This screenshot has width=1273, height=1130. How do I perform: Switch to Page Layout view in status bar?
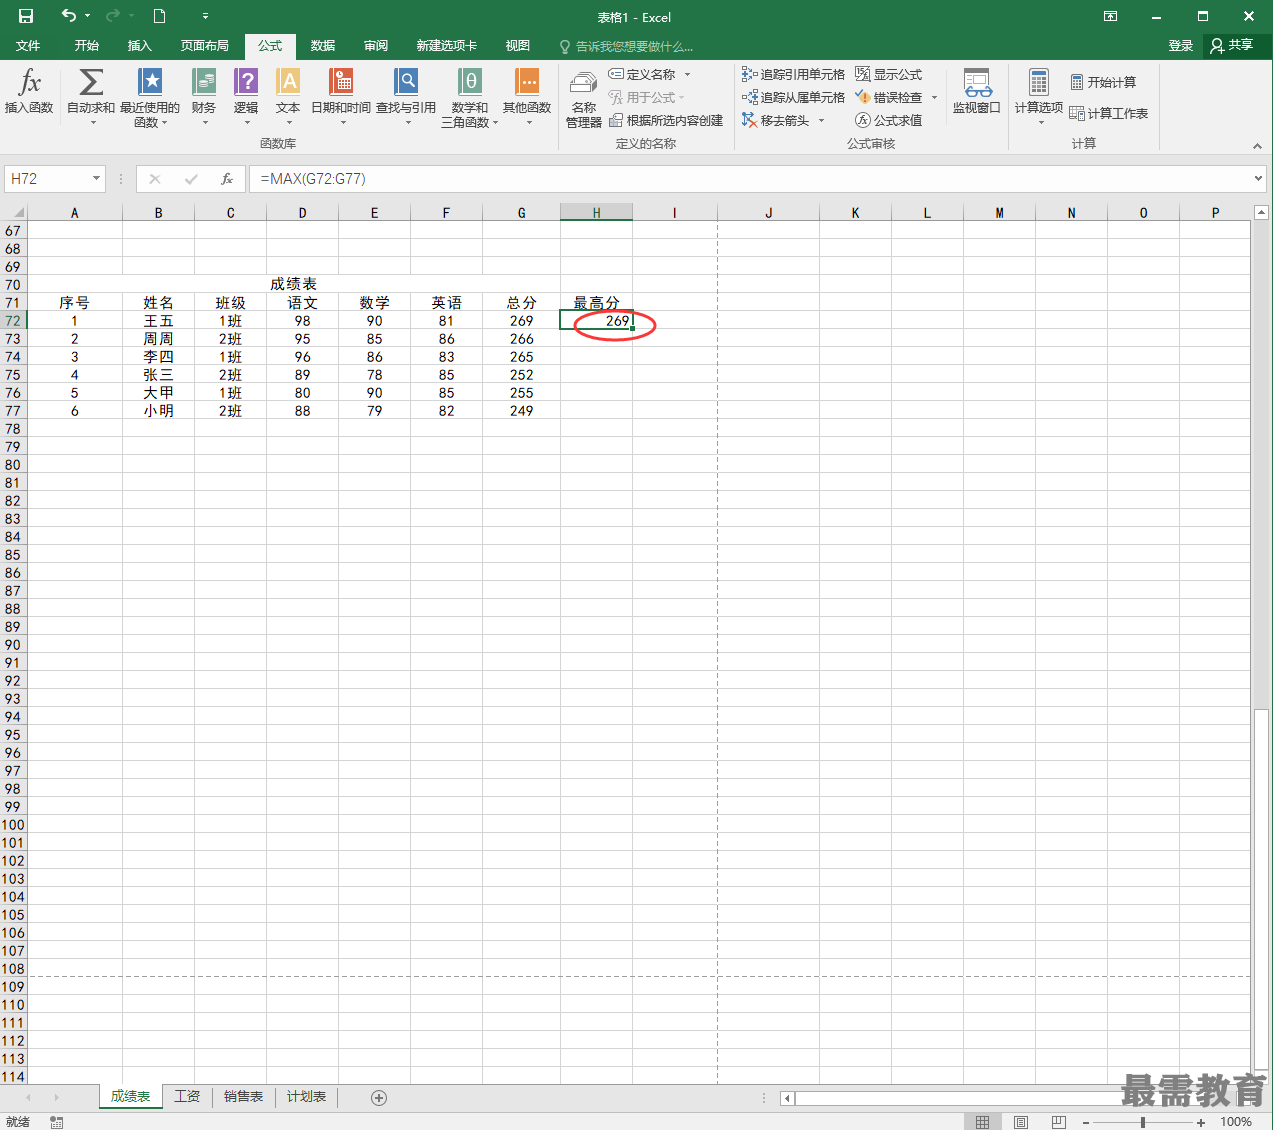(x=1021, y=1122)
